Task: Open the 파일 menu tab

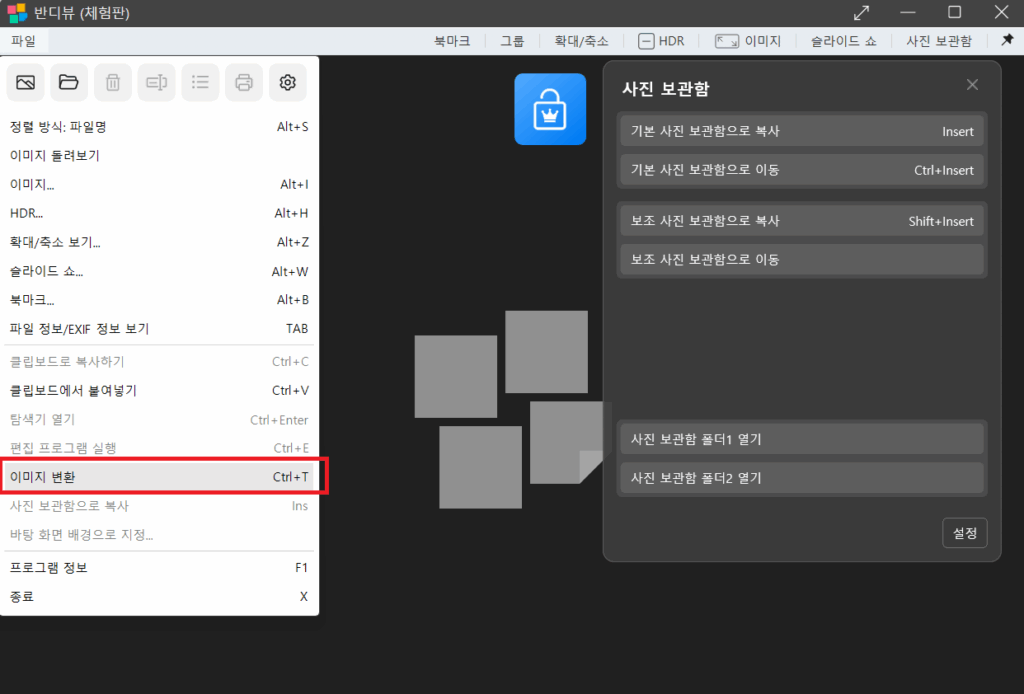Action: (x=23, y=41)
